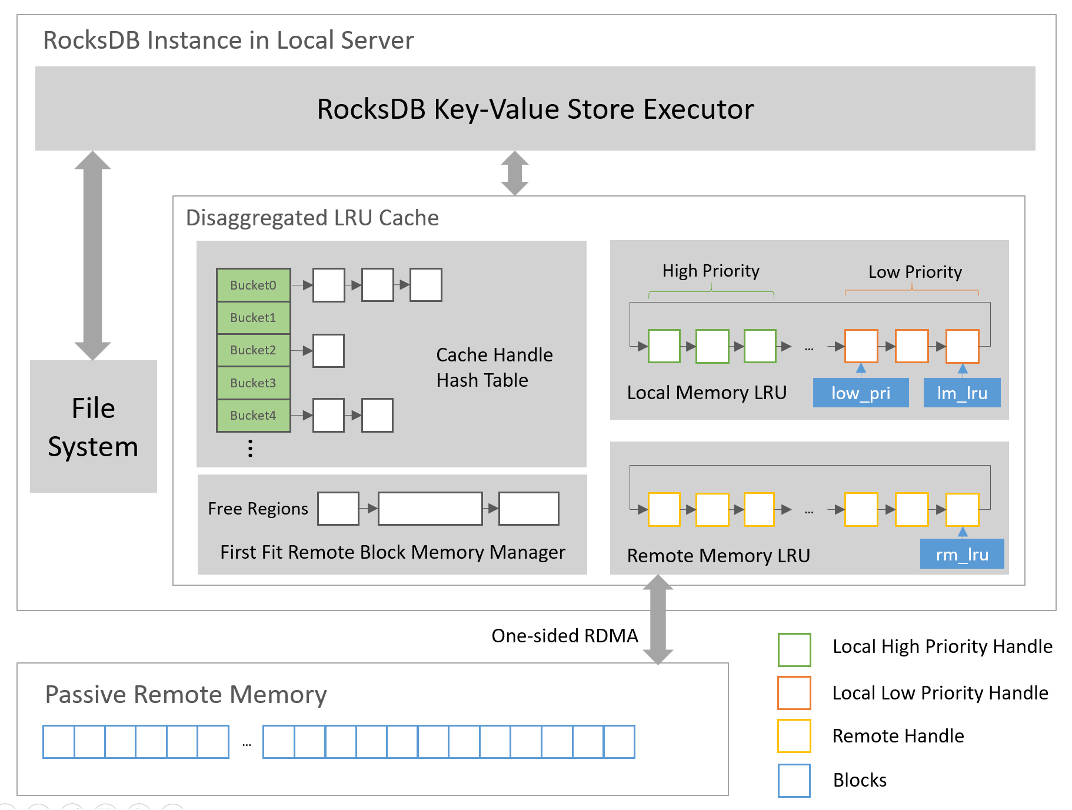Select the Bucket1 cell
1072x810 pixels.
tap(253, 318)
